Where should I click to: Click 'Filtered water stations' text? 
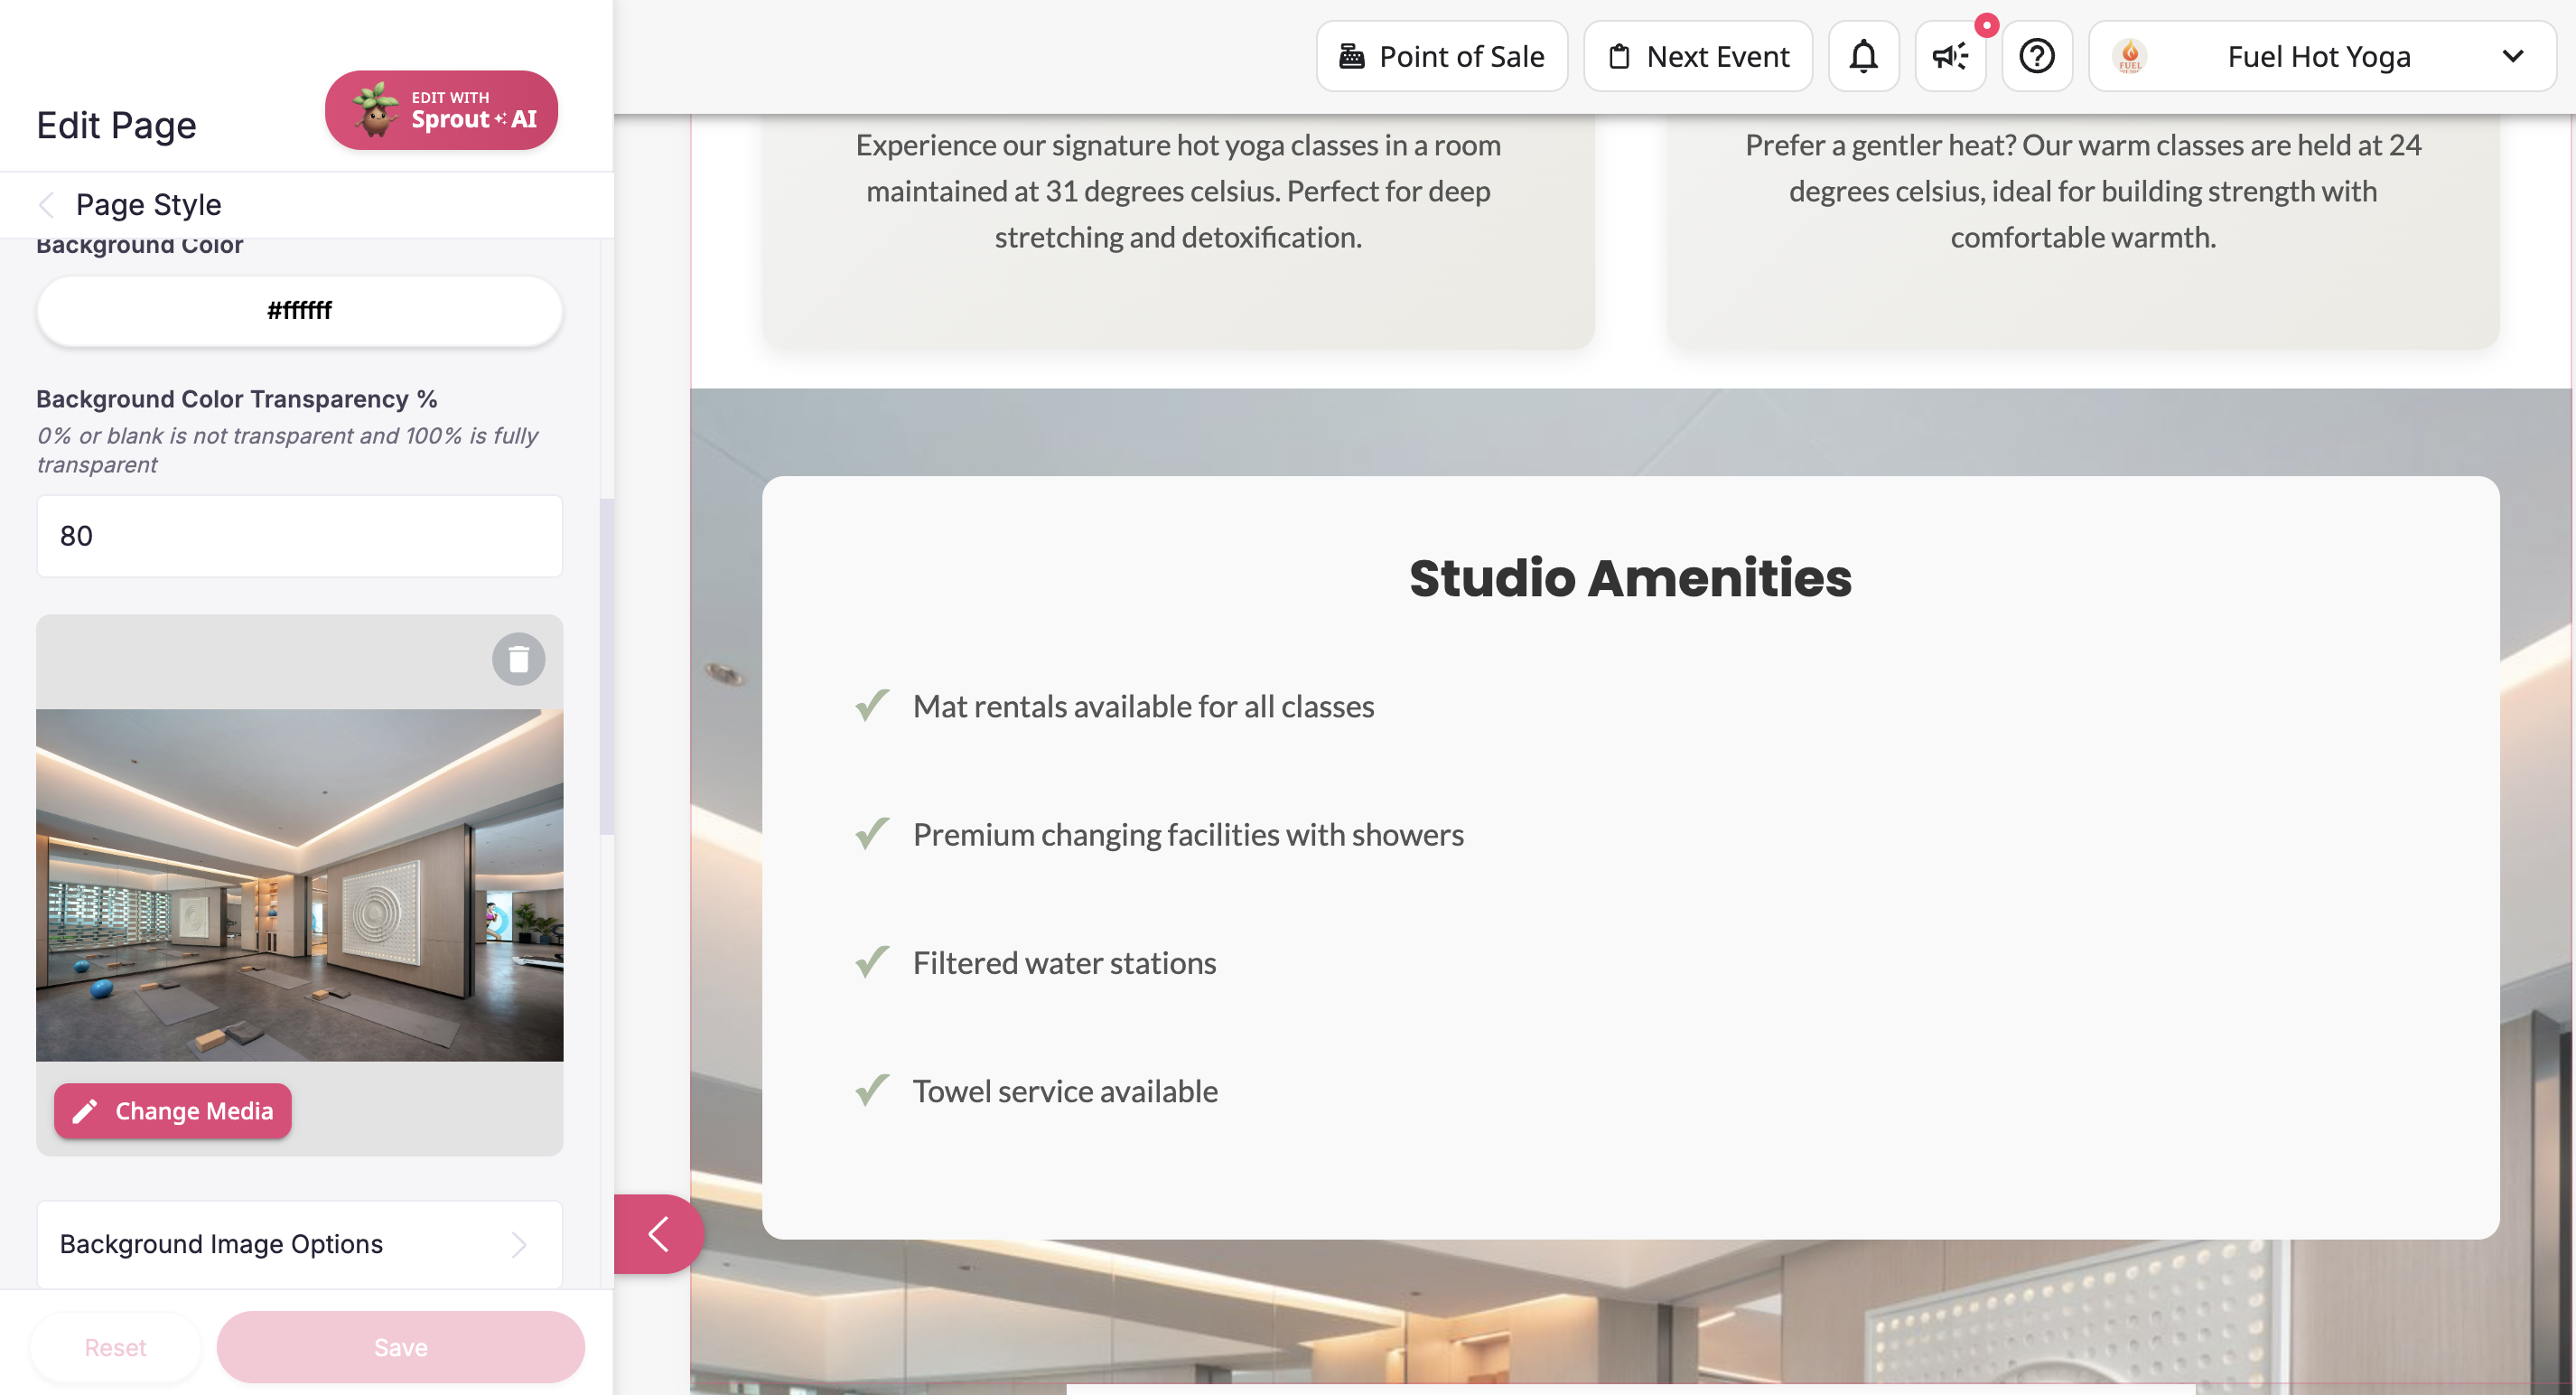pos(1064,962)
